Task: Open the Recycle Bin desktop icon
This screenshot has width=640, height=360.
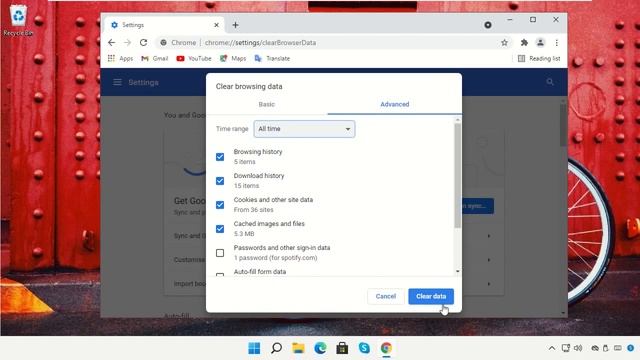Action: click(18, 20)
